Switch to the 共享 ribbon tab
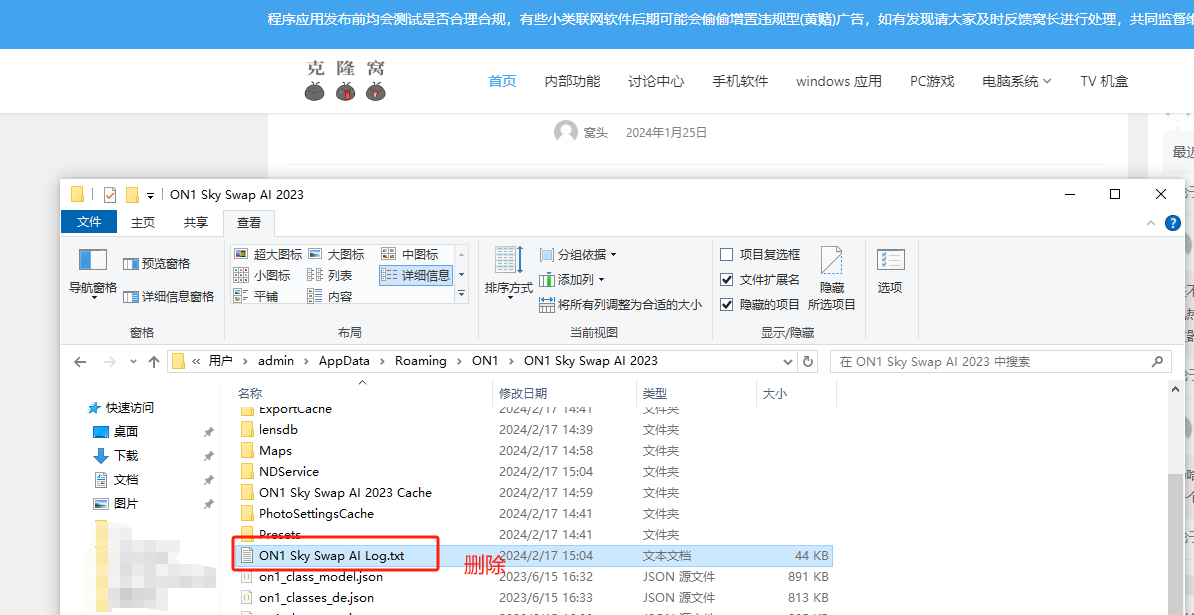This screenshot has height=615, width=1194. 196,222
